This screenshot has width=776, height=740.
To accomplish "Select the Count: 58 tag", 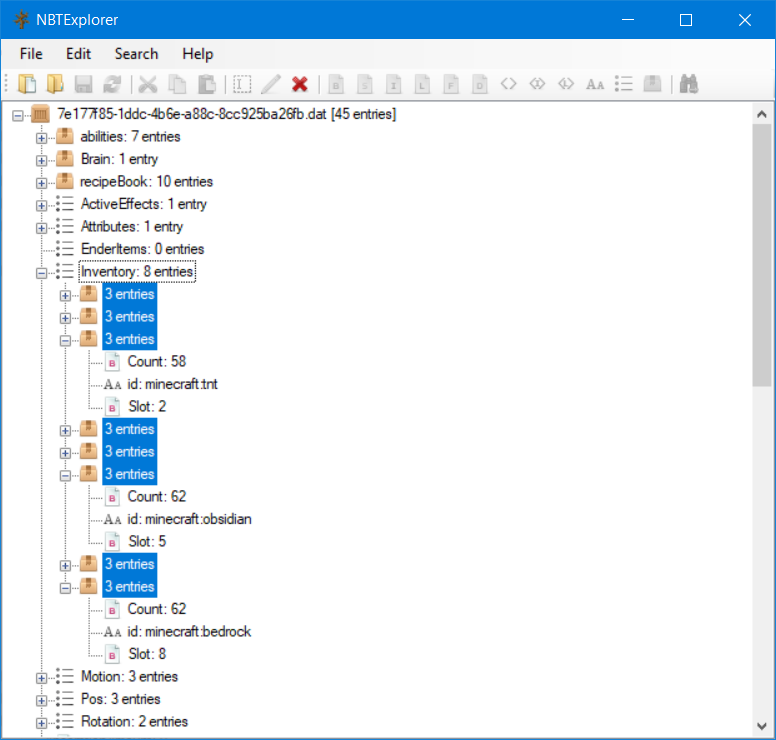I will tap(156, 362).
